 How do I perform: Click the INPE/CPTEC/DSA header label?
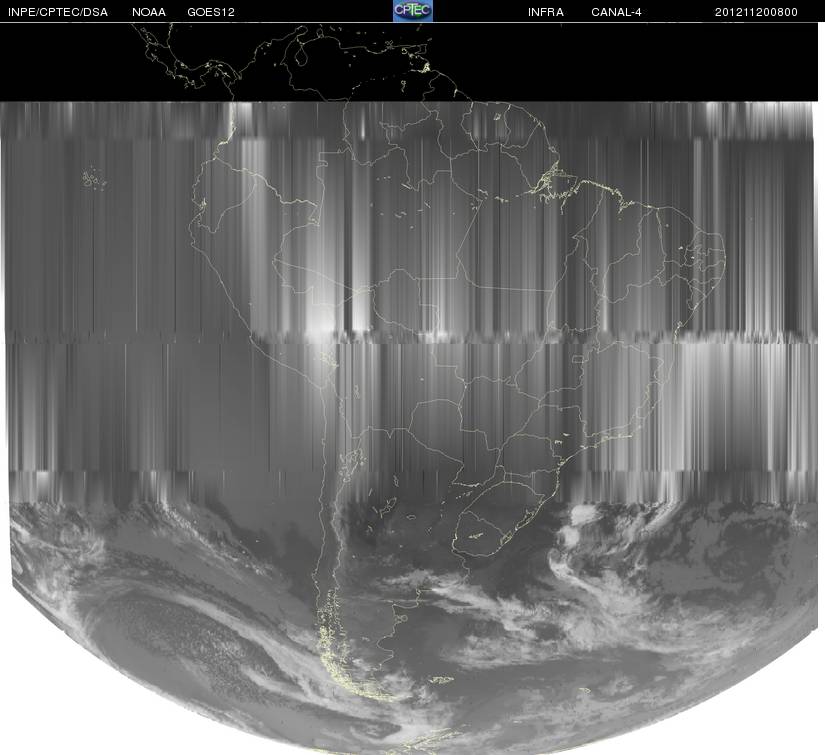coord(58,12)
